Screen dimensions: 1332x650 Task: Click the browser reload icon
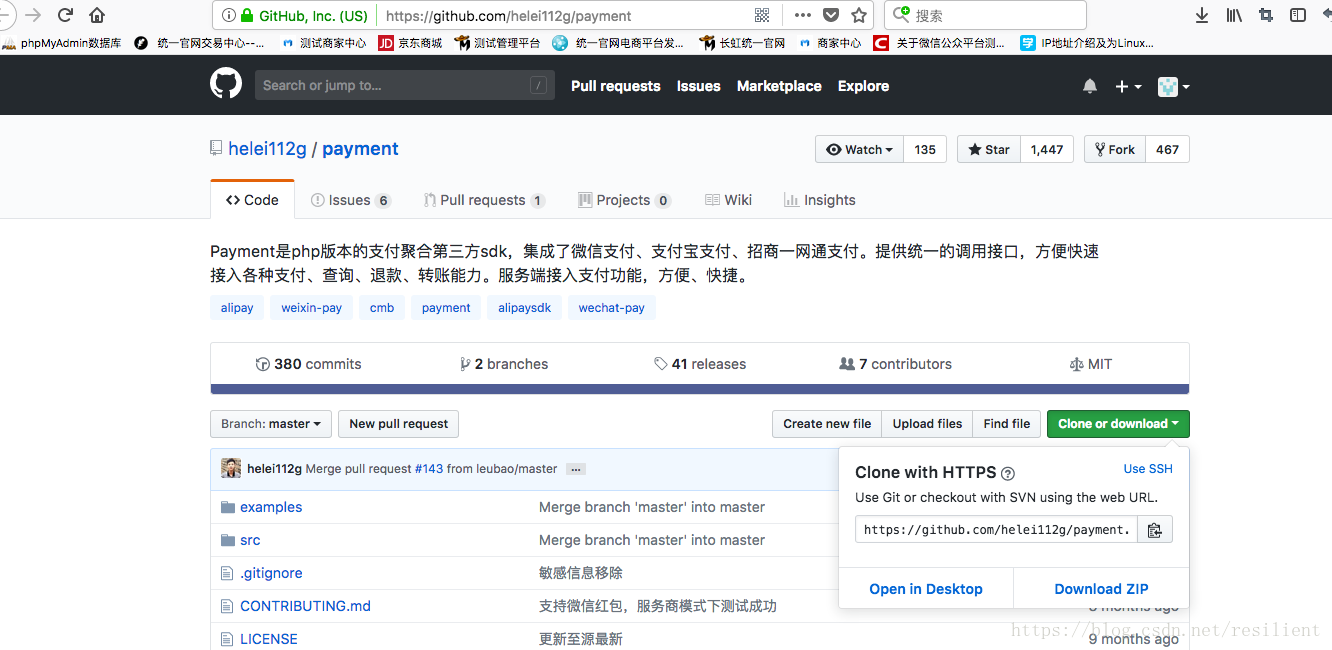pyautogui.click(x=65, y=15)
